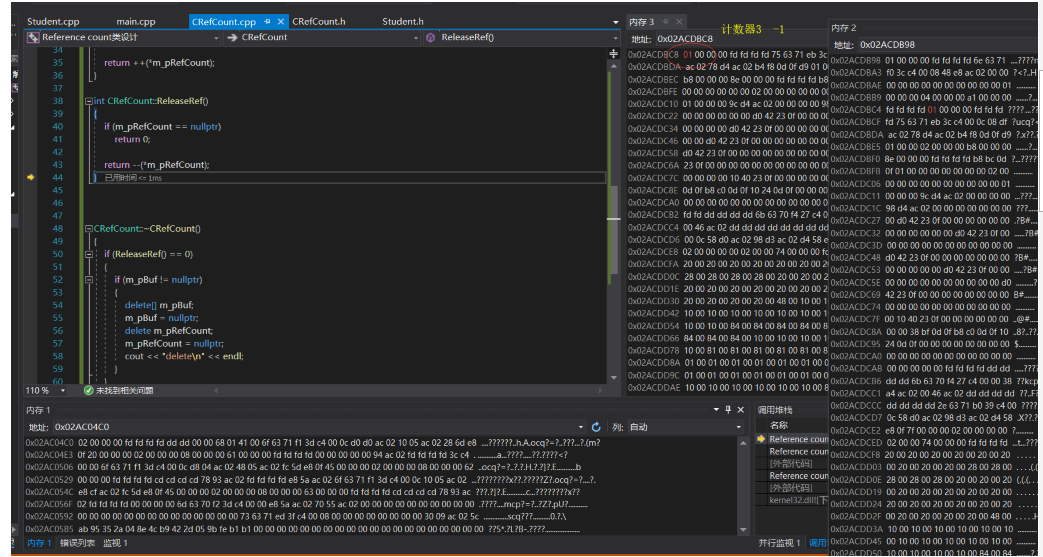
Task: Click the yellow current-statement arrow at line 44
Action: (29, 178)
